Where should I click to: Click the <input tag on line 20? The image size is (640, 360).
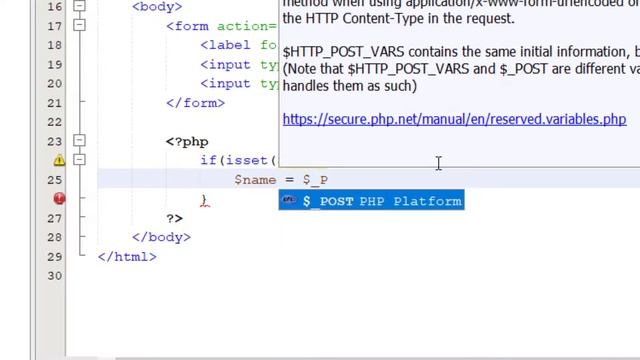tap(225, 83)
